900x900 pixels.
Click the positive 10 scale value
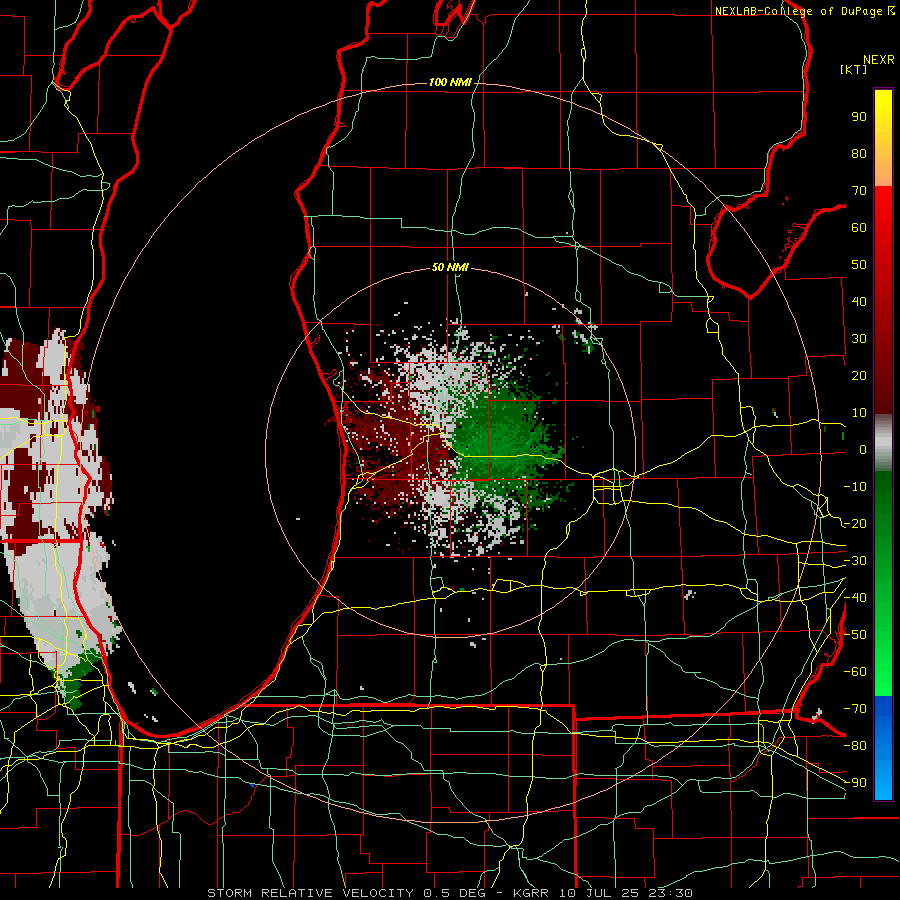pos(859,413)
